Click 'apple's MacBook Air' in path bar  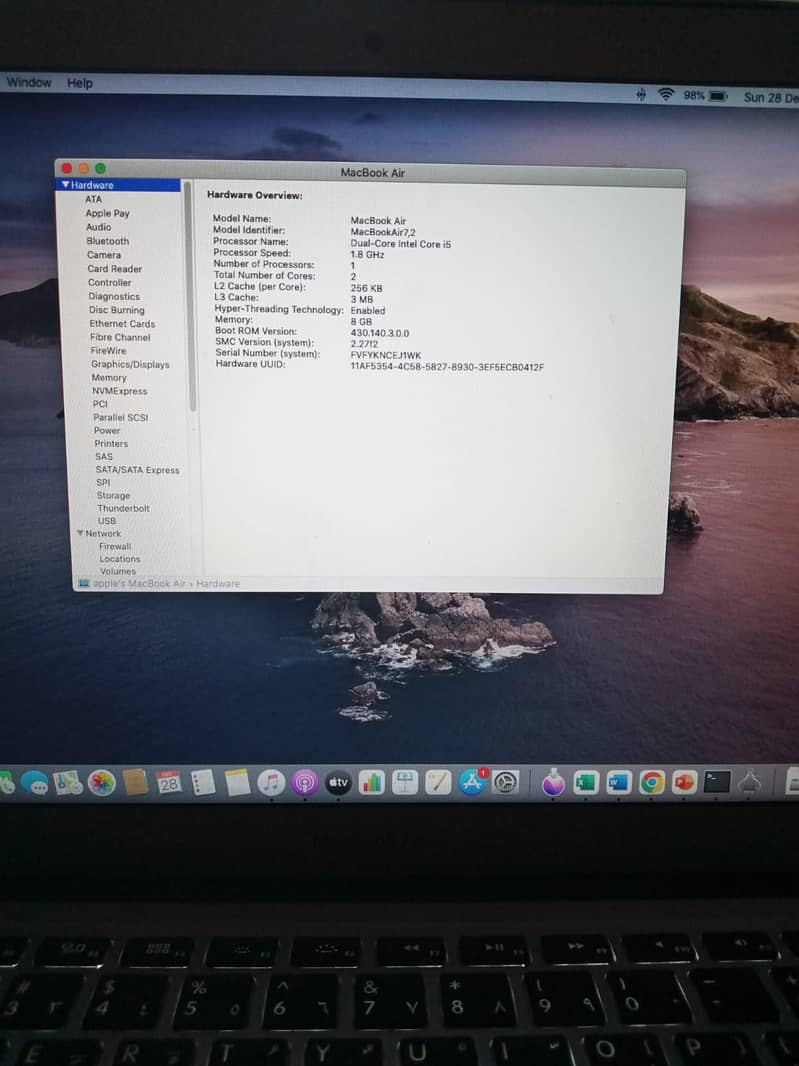click(139, 584)
